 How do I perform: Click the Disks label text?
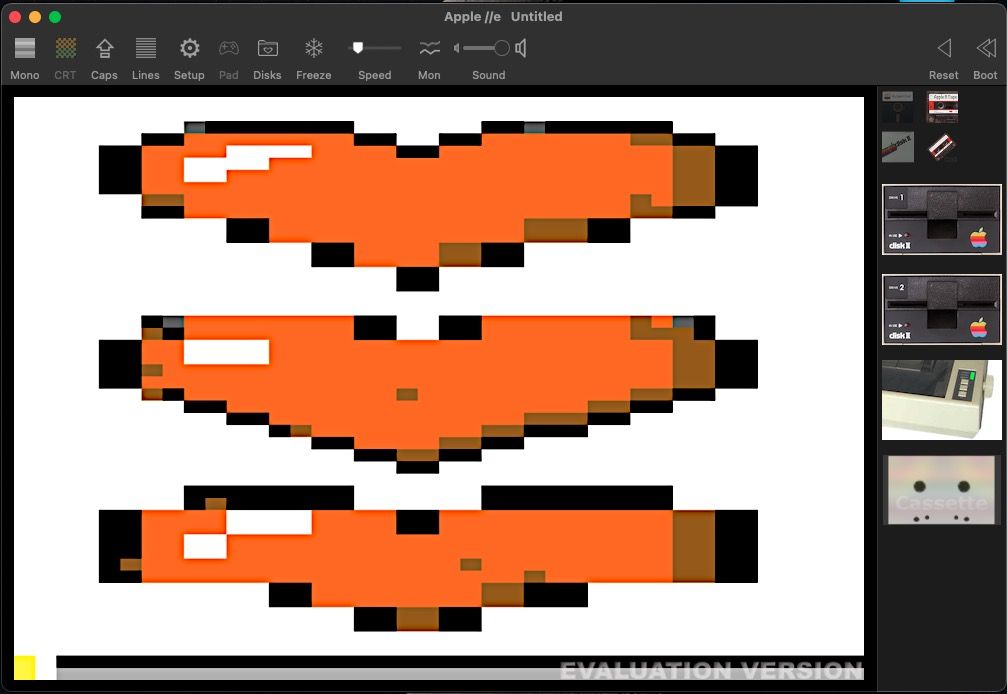(x=267, y=75)
